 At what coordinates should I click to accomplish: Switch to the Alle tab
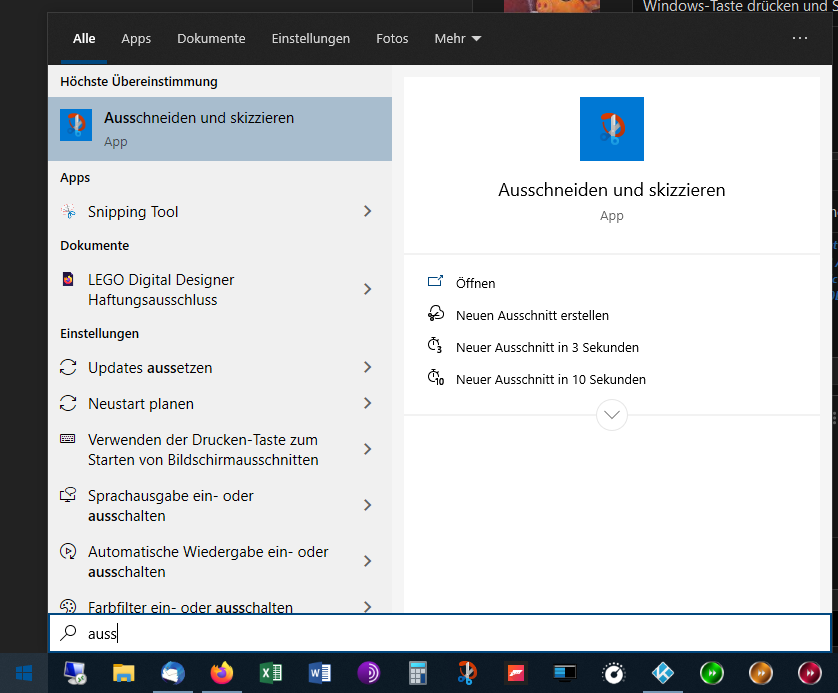pyautogui.click(x=84, y=38)
